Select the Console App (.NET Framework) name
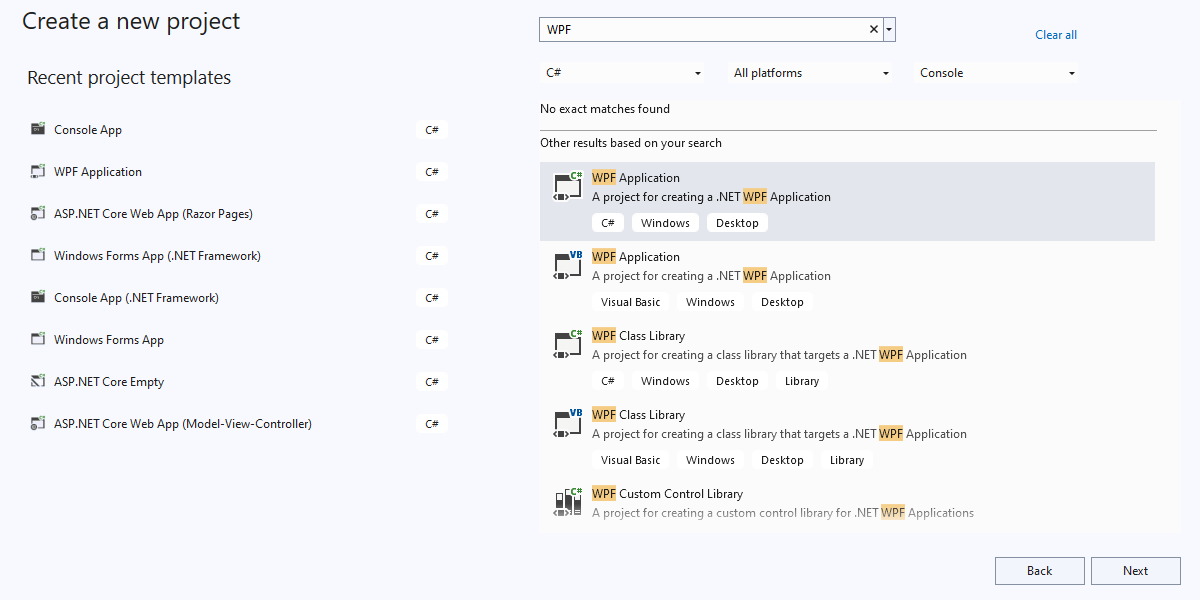 (x=136, y=298)
